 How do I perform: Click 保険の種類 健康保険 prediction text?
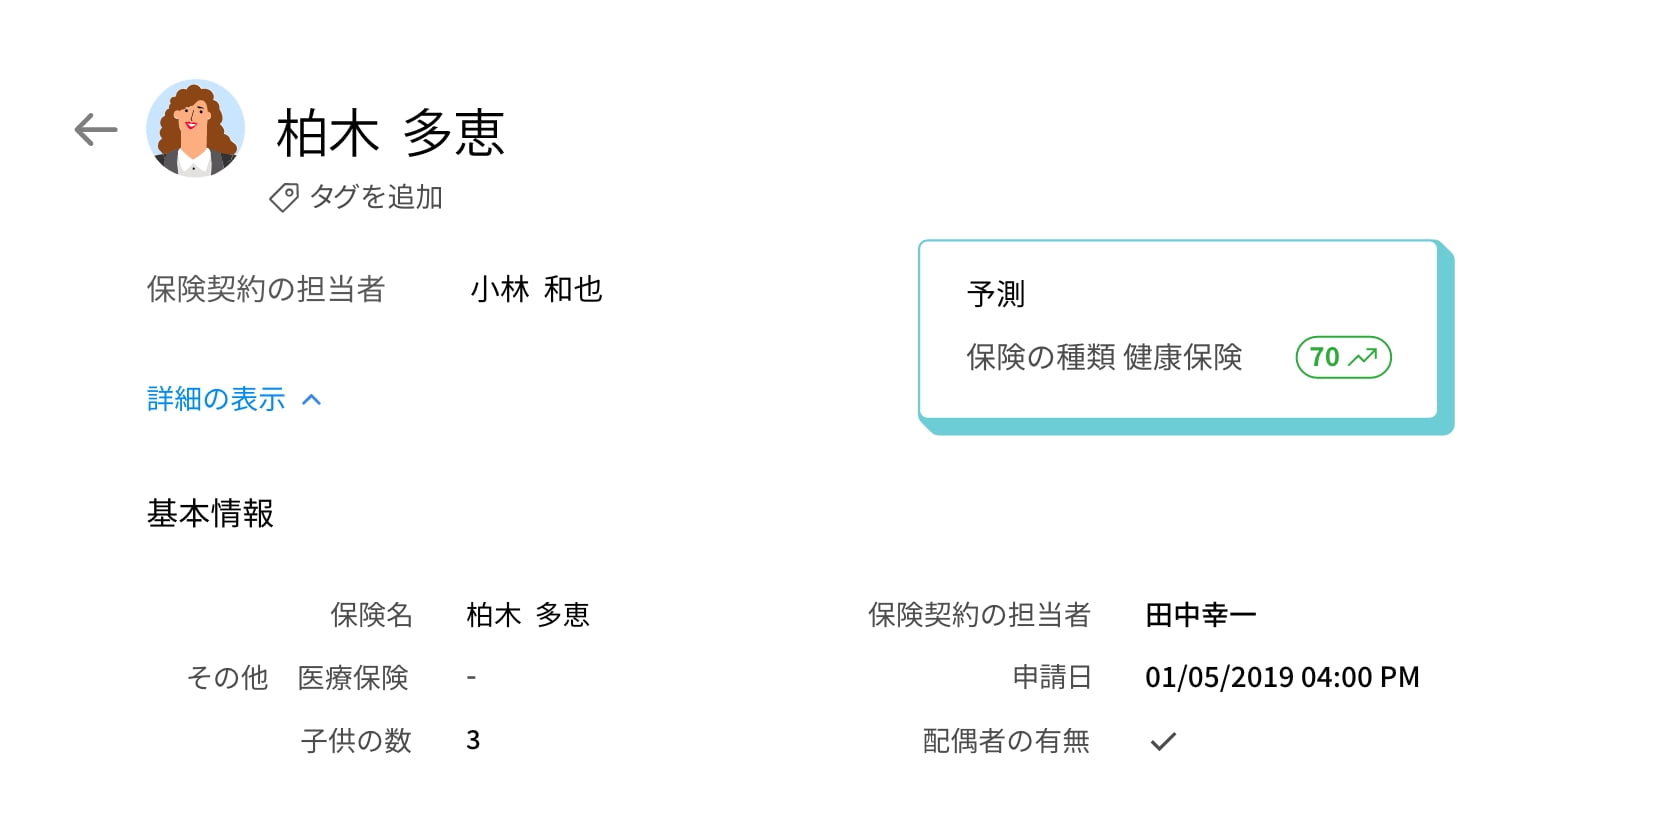[1104, 357]
